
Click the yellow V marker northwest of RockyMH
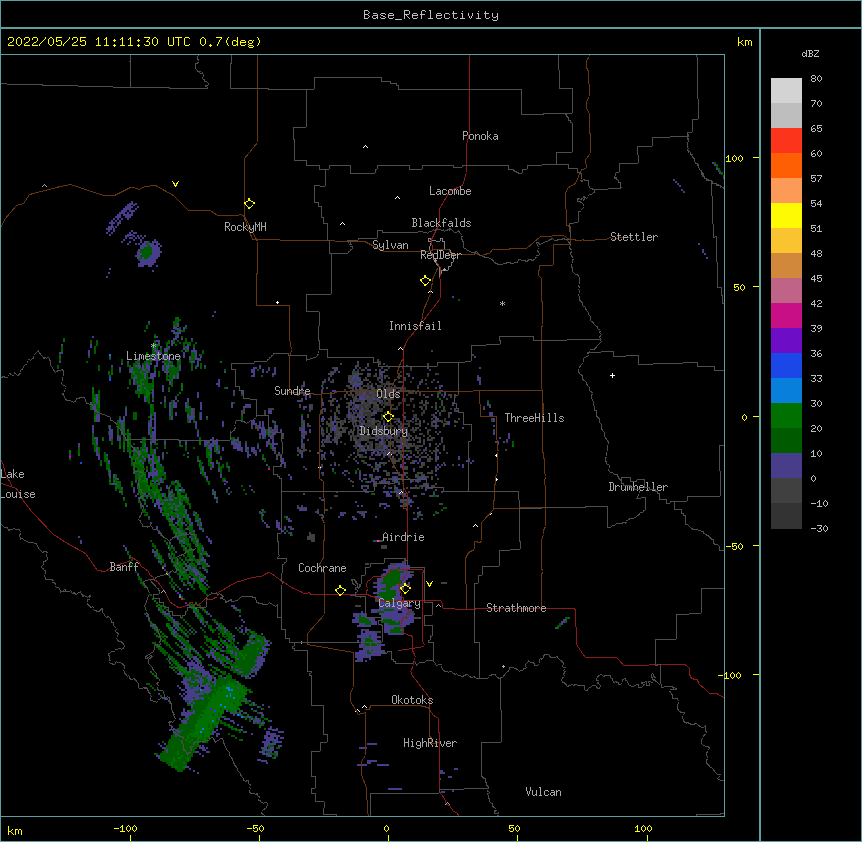(175, 184)
